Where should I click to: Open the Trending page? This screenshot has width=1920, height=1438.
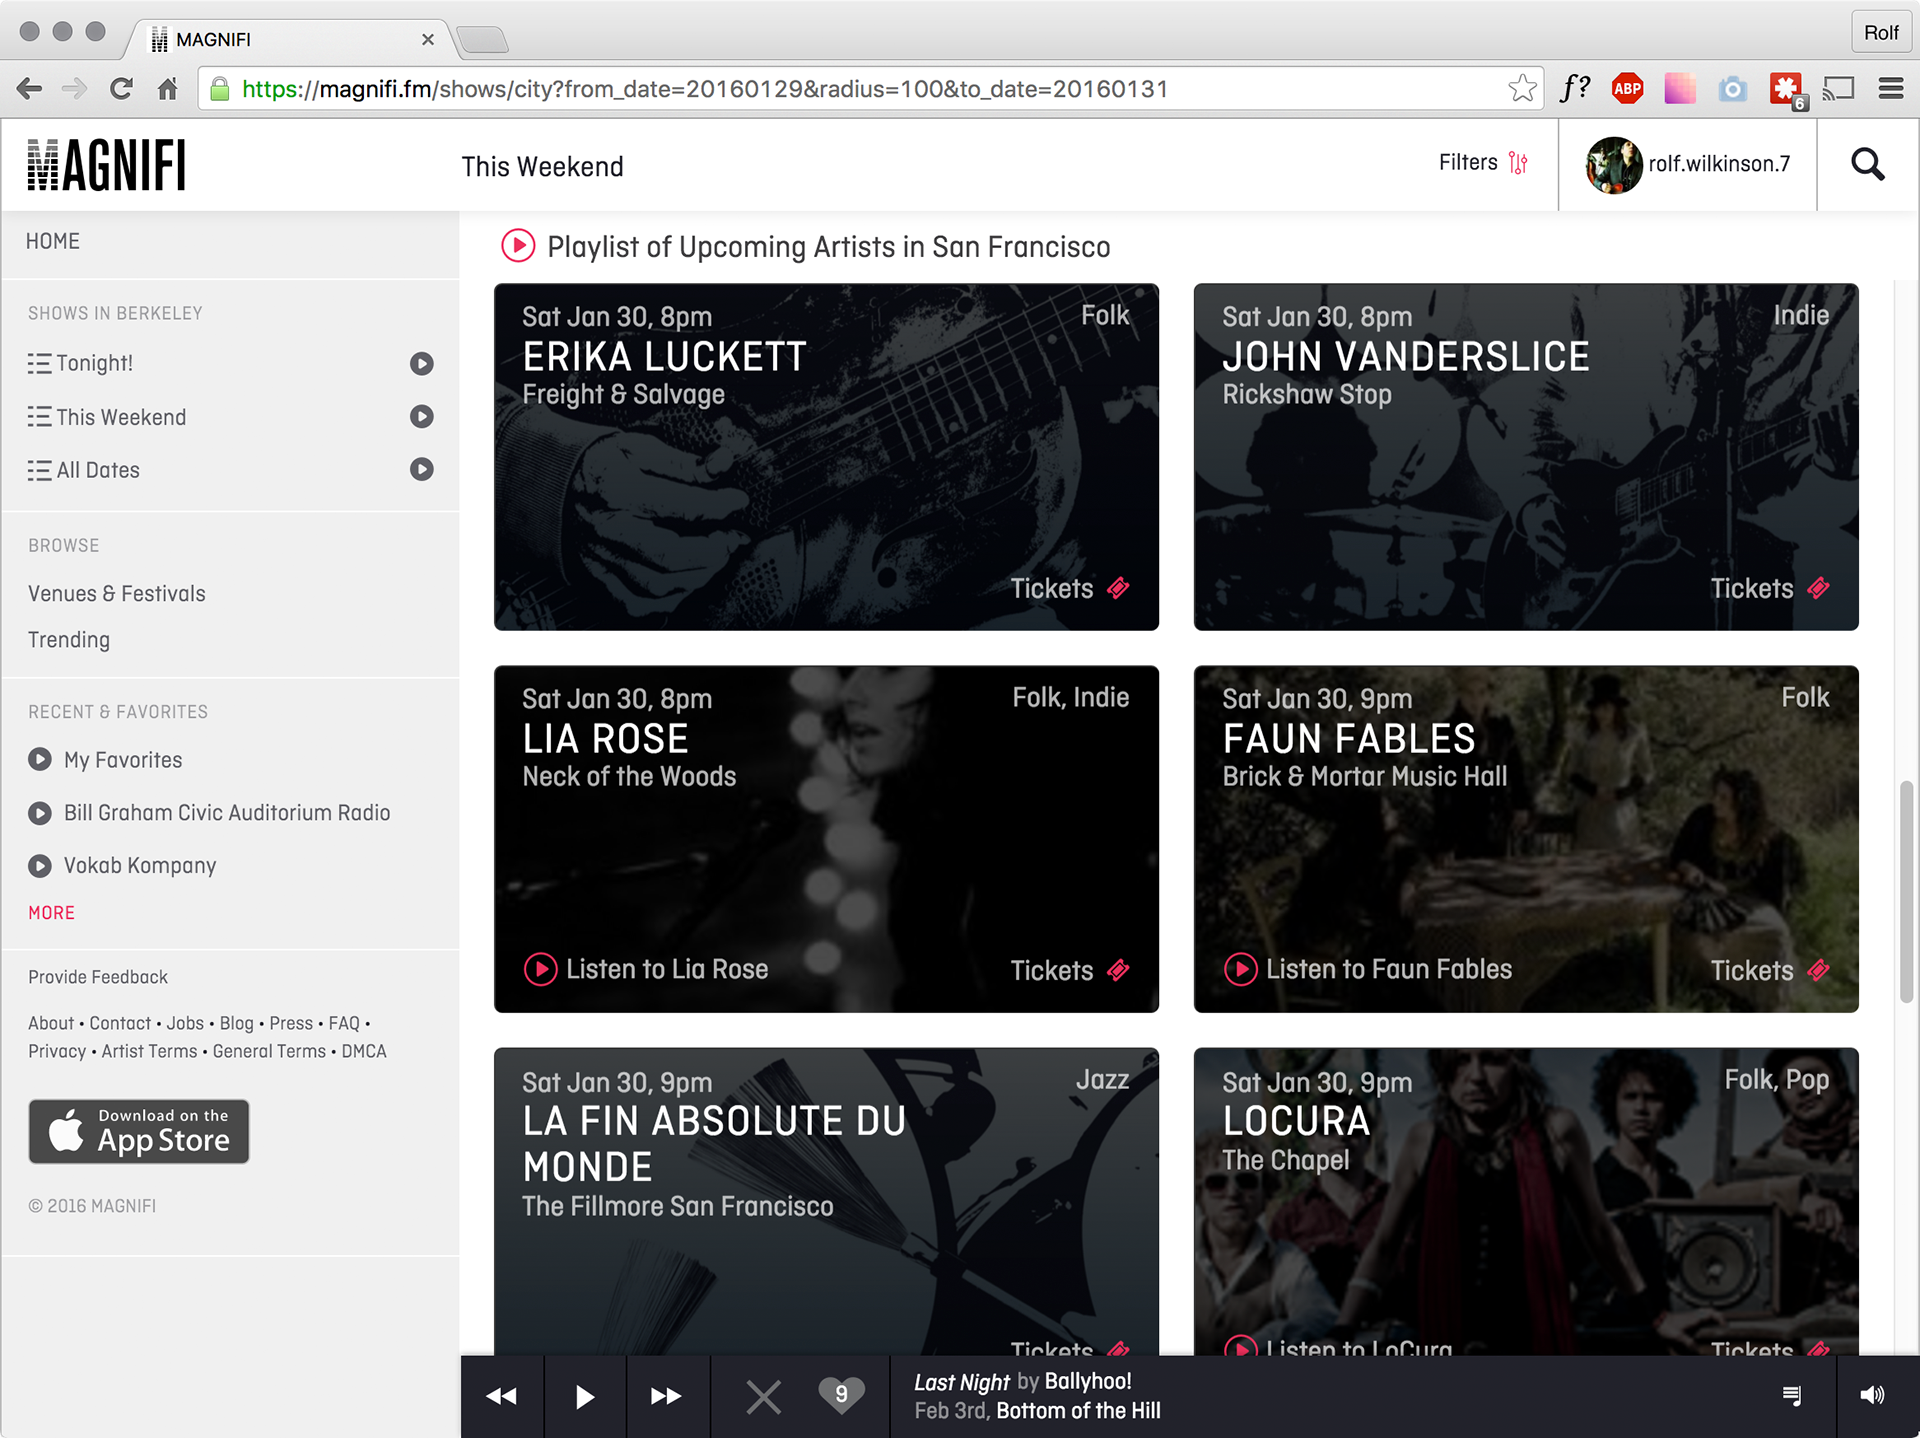tap(69, 639)
